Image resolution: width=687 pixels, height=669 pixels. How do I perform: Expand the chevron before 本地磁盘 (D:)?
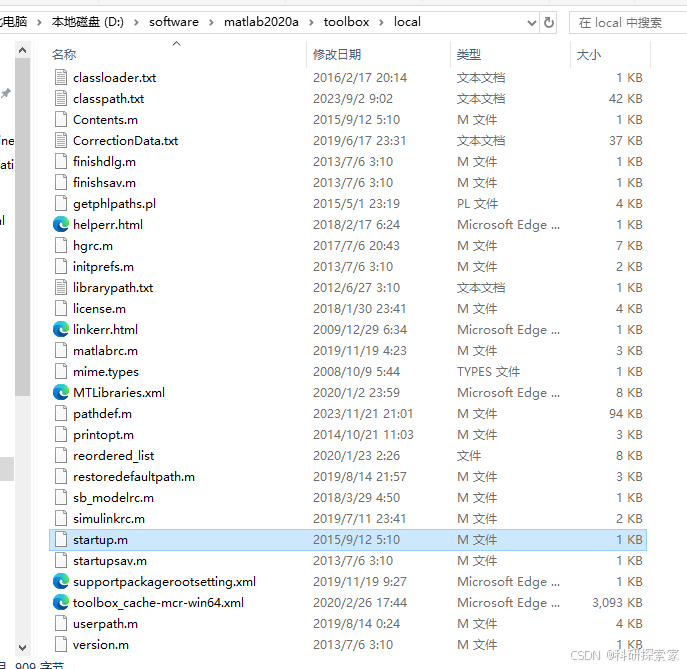39,22
